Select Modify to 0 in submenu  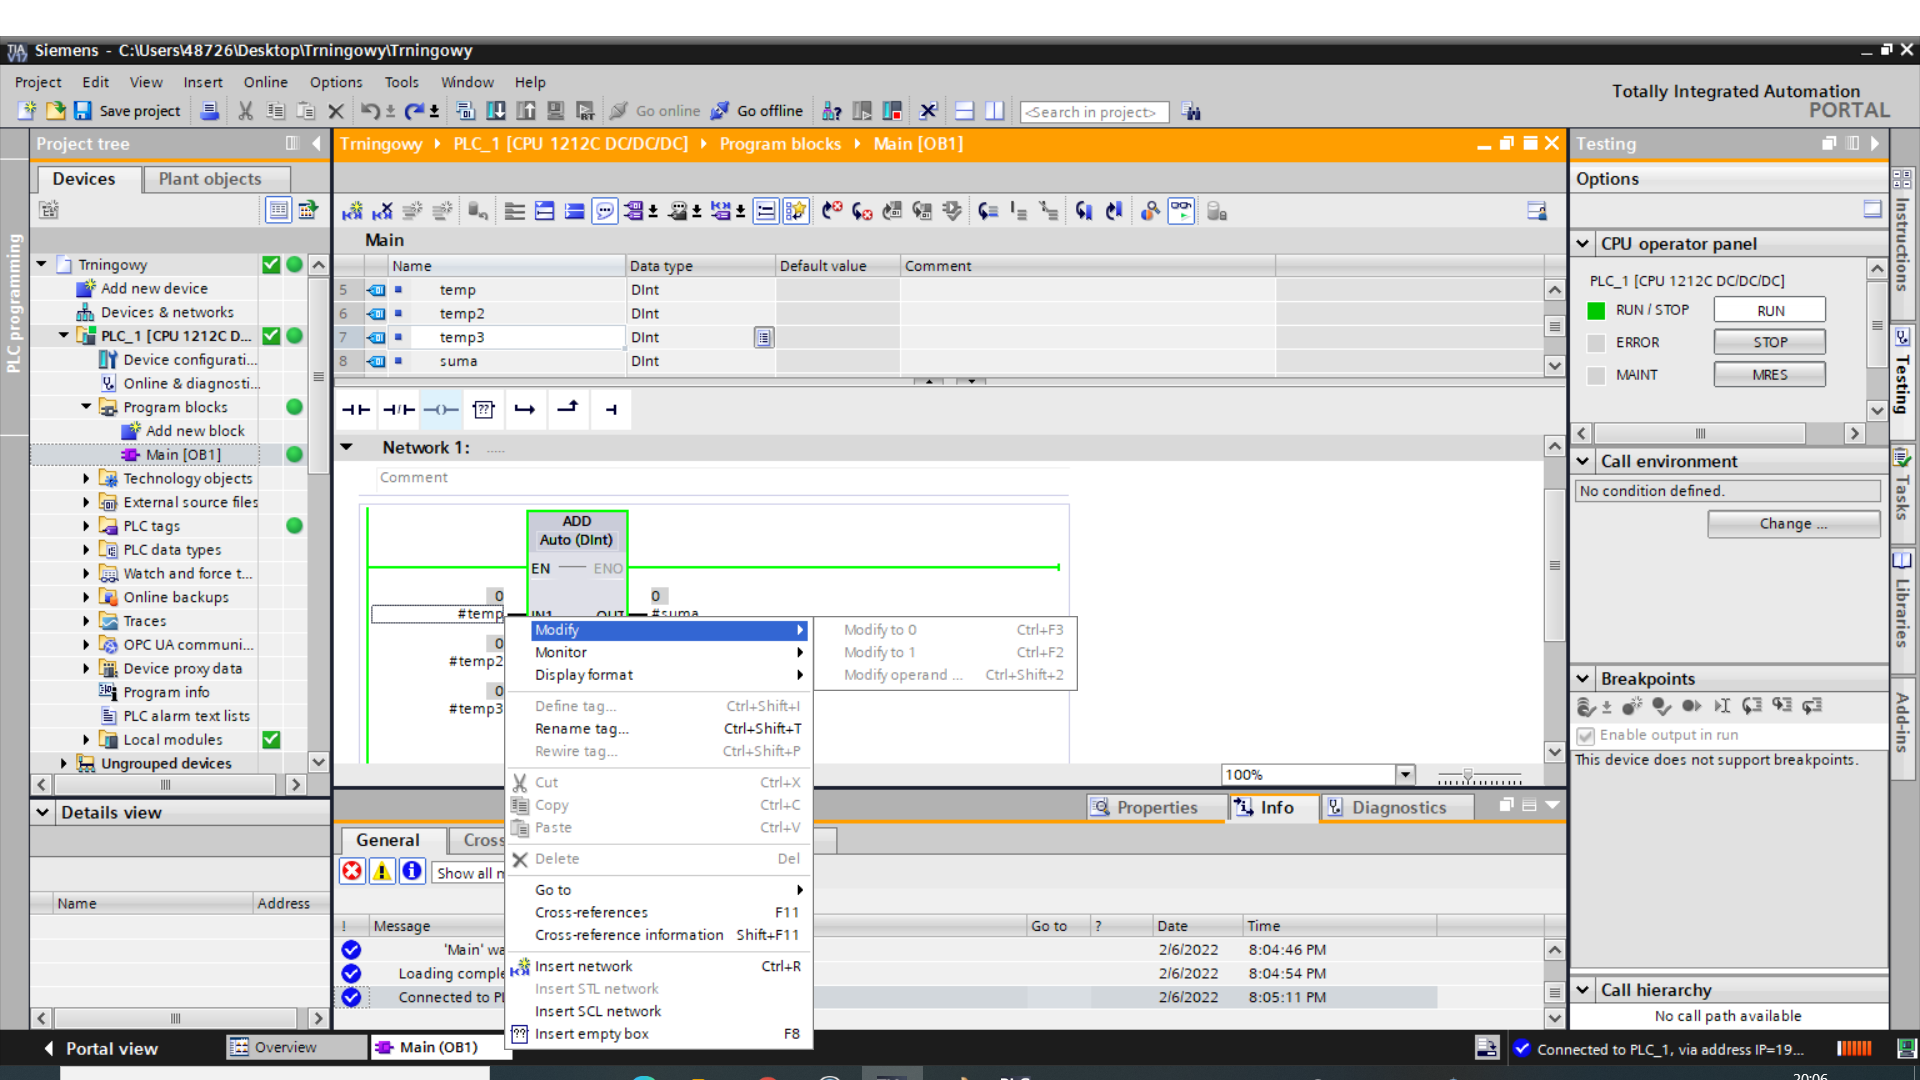(x=946, y=630)
